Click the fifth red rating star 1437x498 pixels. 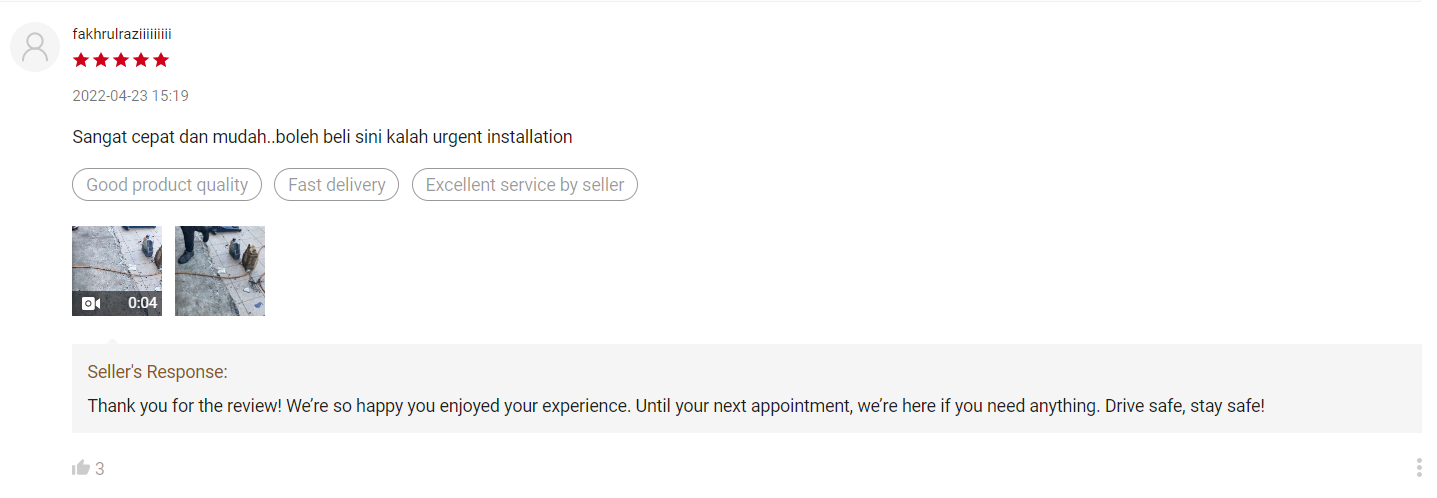pyautogui.click(x=161, y=60)
